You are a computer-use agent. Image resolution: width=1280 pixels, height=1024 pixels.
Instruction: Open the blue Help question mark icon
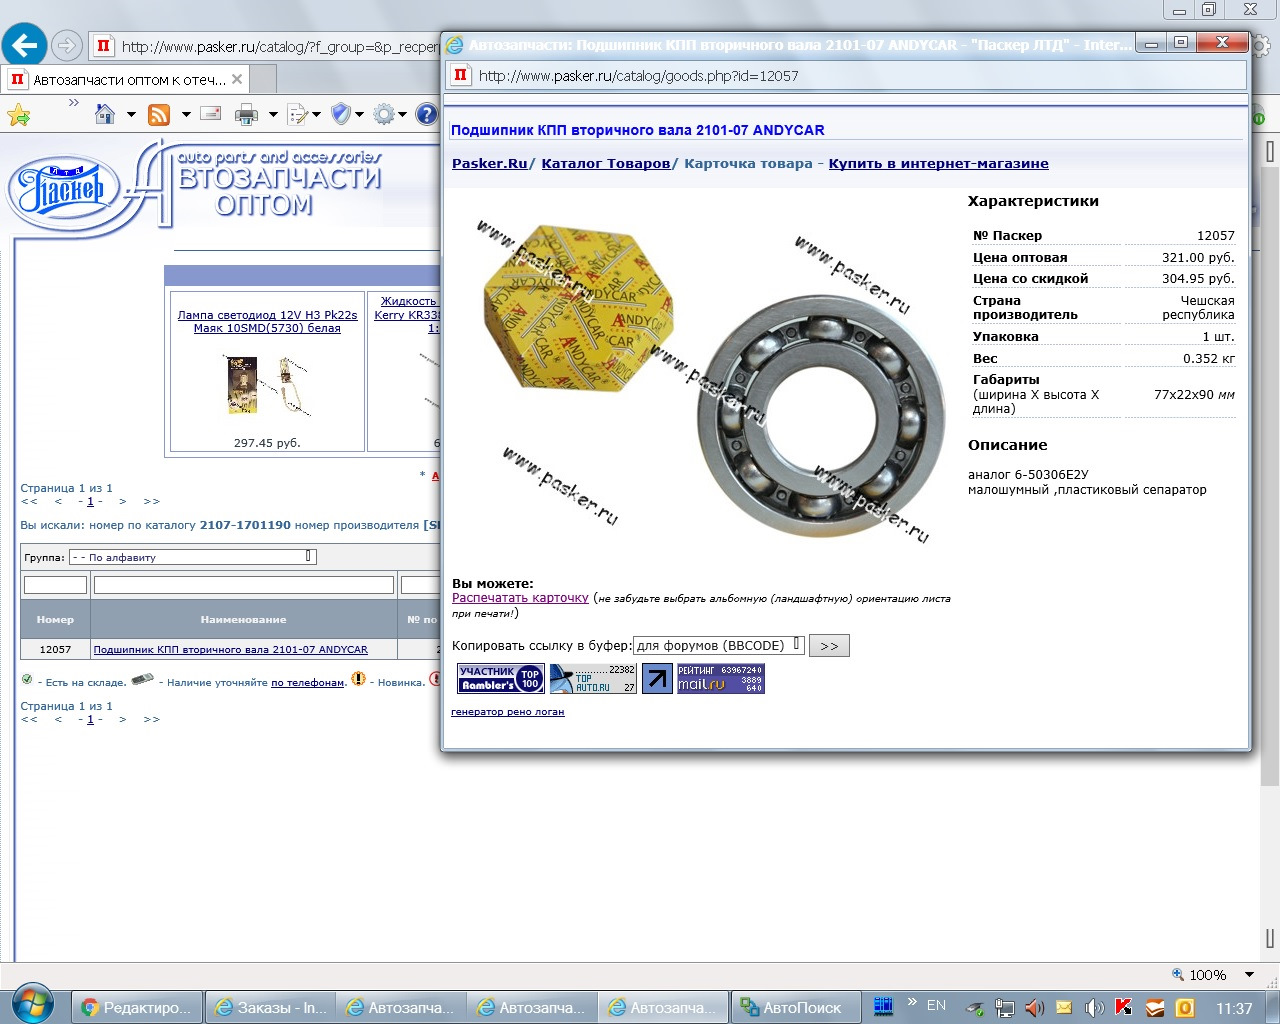pos(427,115)
